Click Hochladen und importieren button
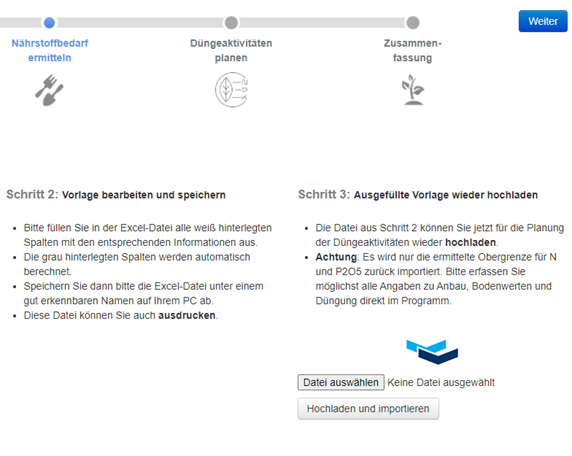The width and height of the screenshot is (572, 456). click(368, 409)
